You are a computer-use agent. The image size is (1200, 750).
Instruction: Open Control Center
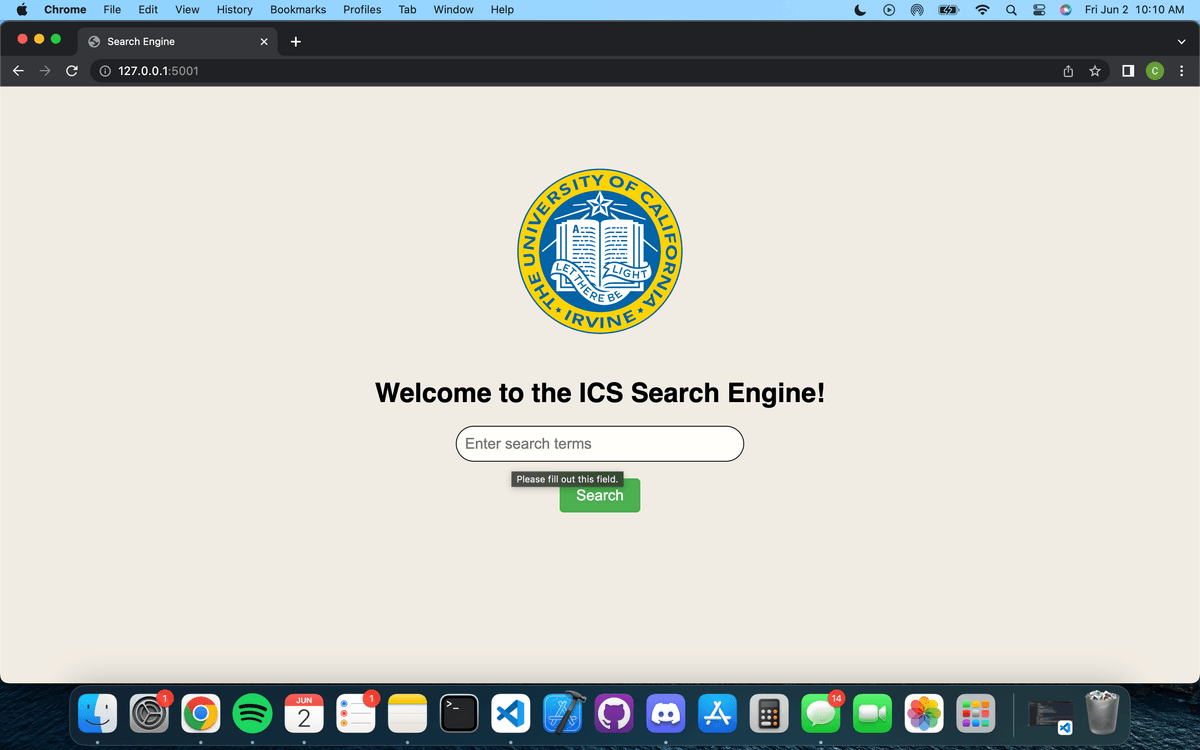point(1039,10)
